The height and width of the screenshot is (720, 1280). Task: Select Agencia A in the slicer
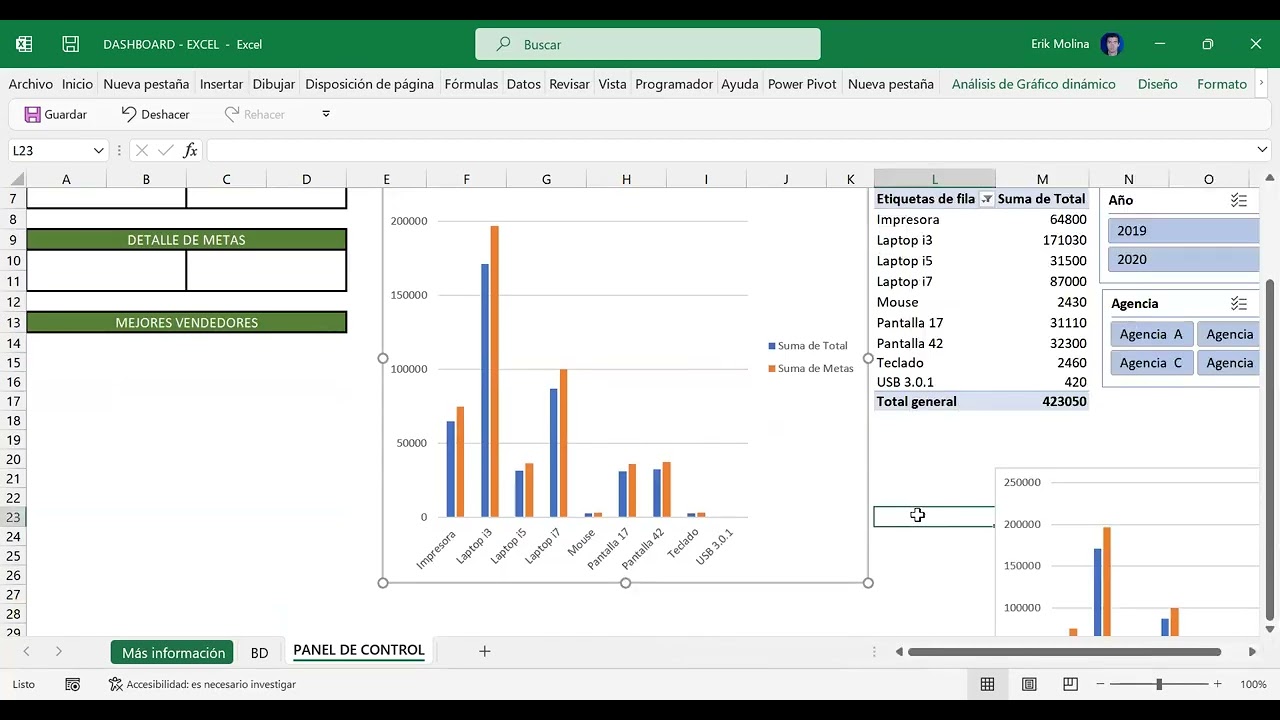click(x=1151, y=334)
